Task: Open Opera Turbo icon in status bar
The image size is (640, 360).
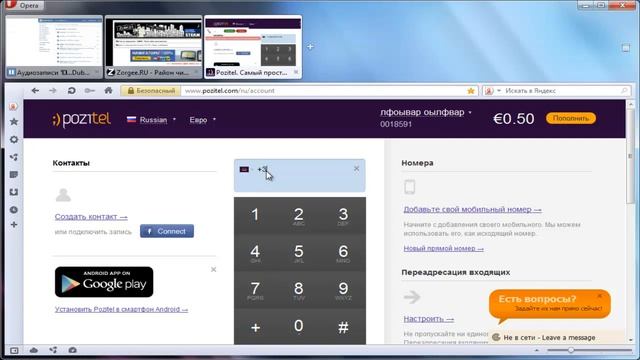Action: [73, 350]
